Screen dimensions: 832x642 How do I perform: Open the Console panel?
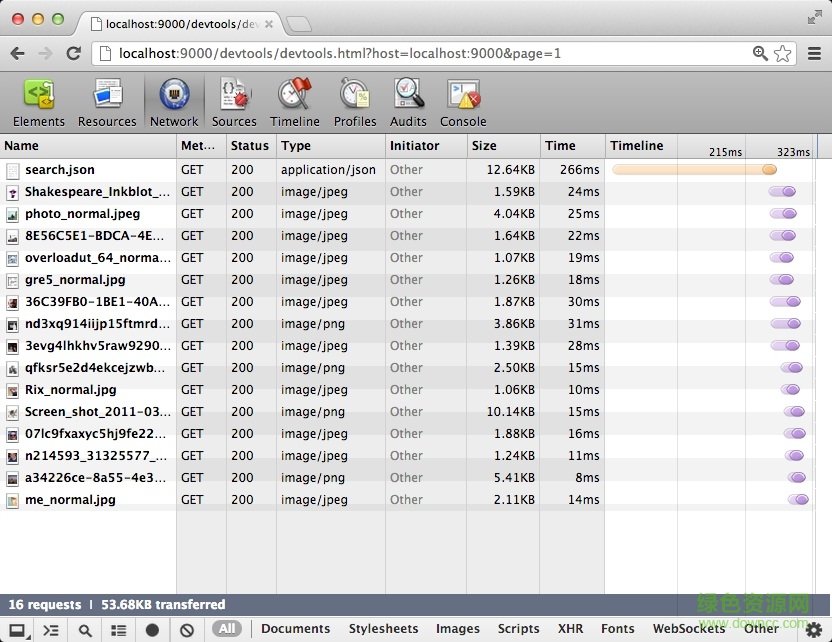[x=462, y=102]
